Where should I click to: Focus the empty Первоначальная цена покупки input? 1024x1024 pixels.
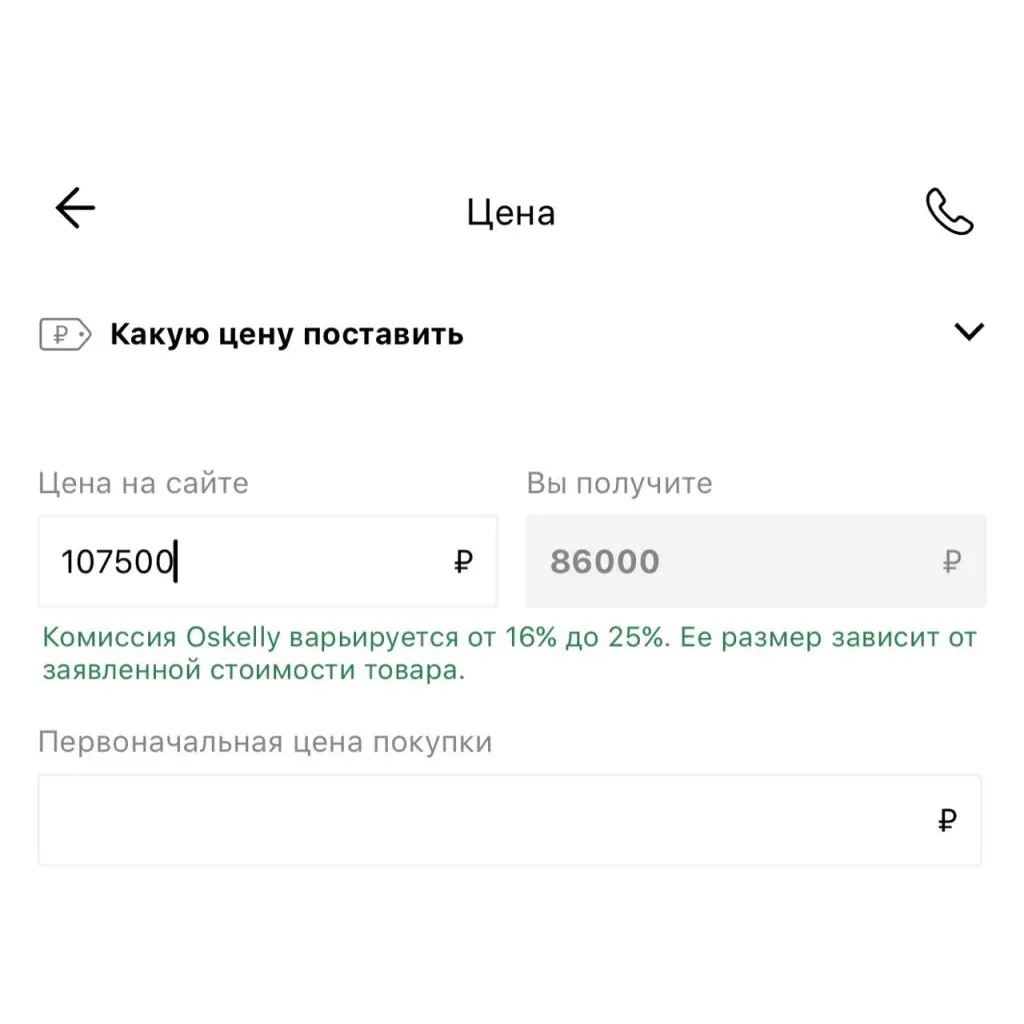coord(480,820)
